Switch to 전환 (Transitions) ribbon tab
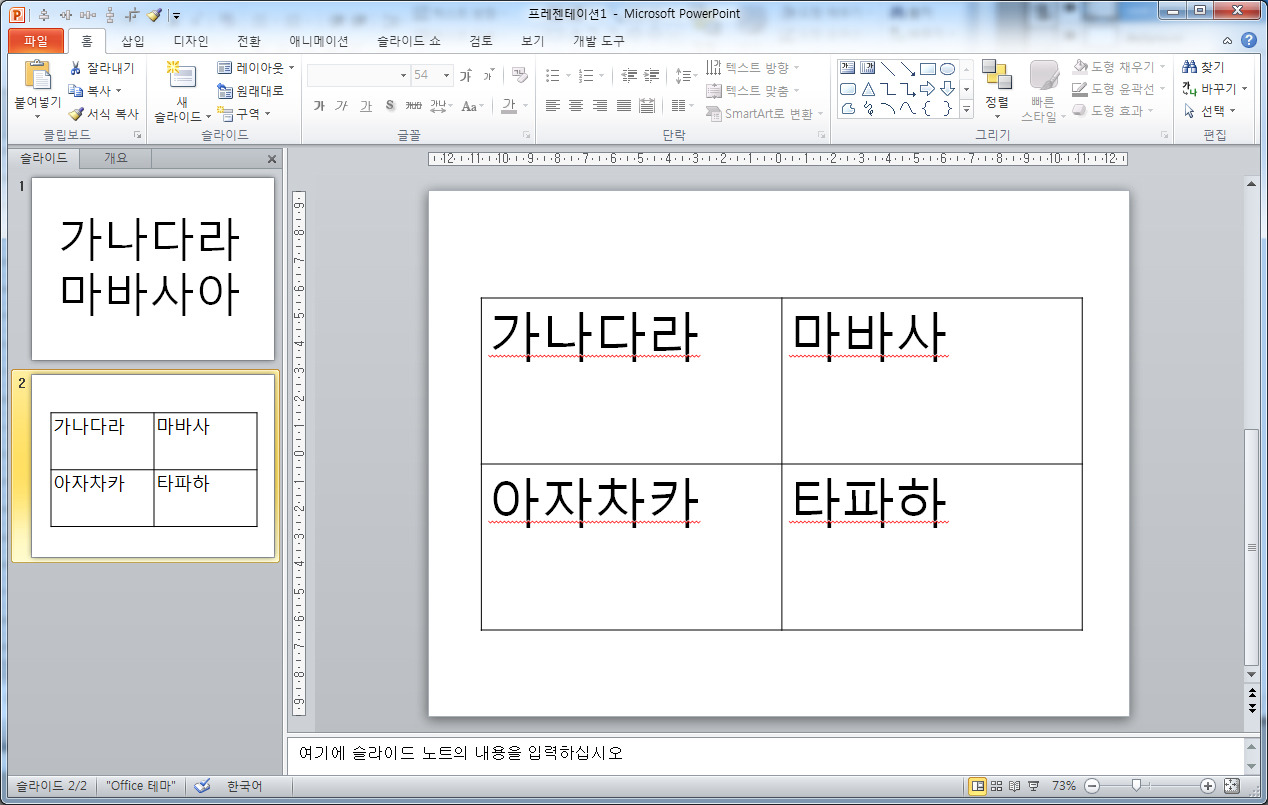 249,41
